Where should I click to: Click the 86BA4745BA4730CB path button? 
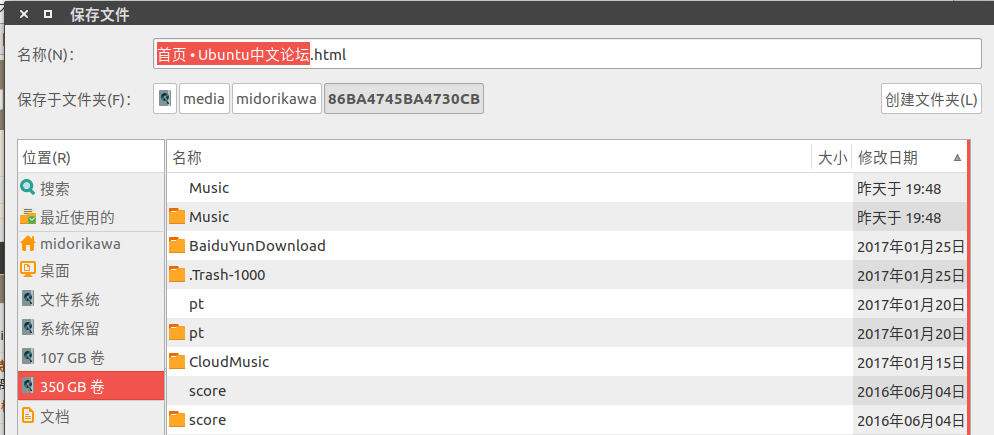(404, 99)
